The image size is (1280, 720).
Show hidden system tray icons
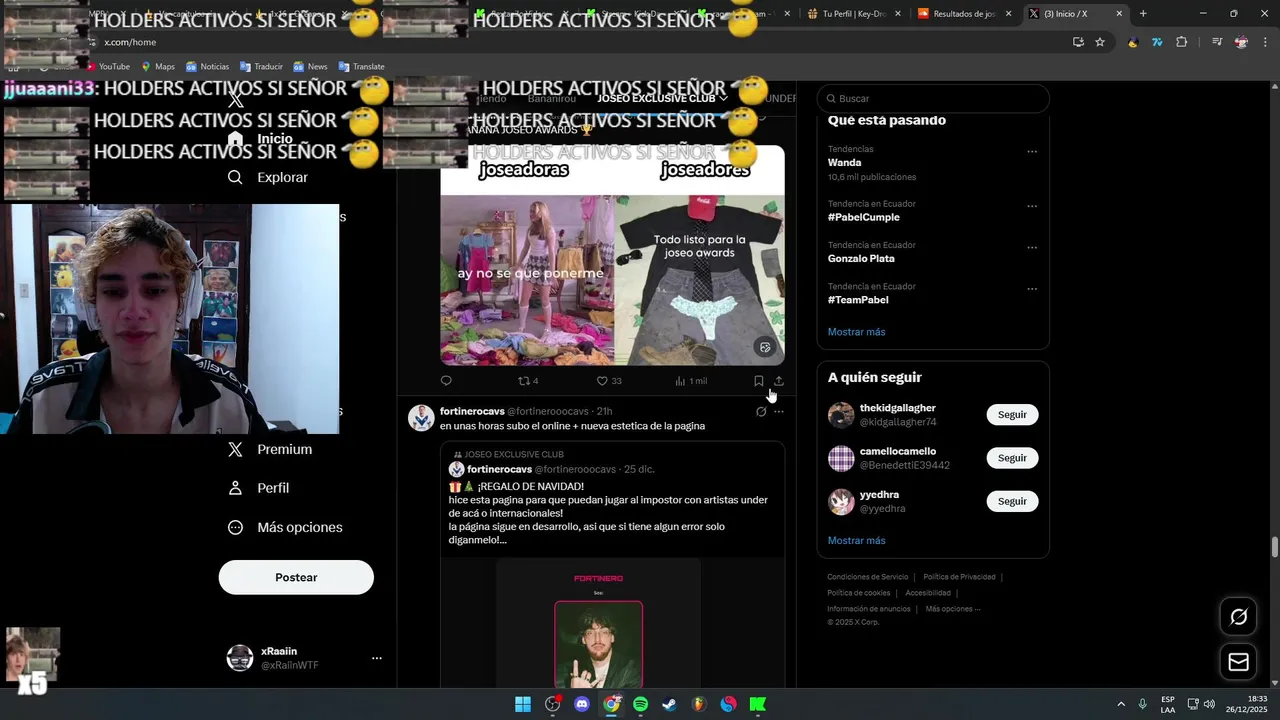(x=1121, y=704)
